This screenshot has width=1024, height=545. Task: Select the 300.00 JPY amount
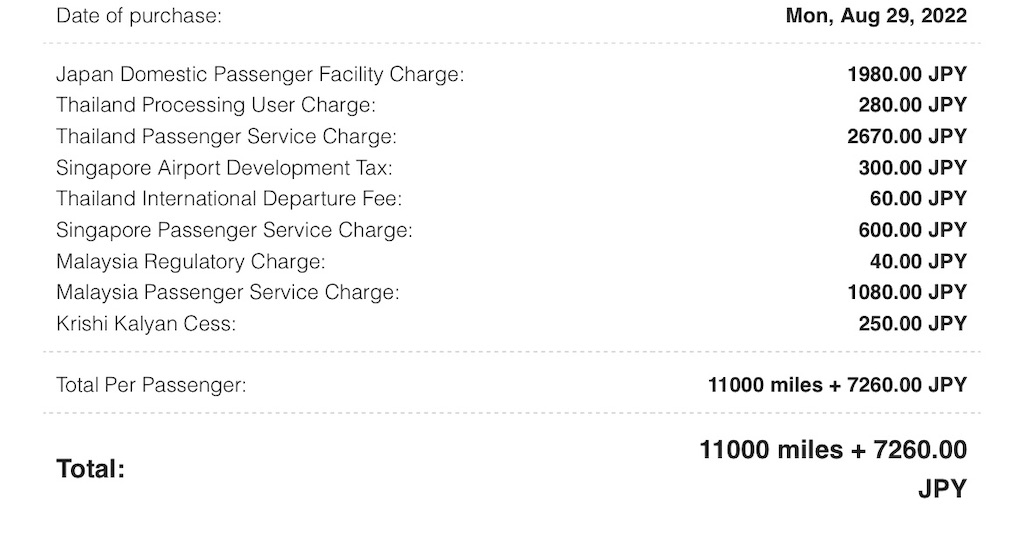[912, 168]
